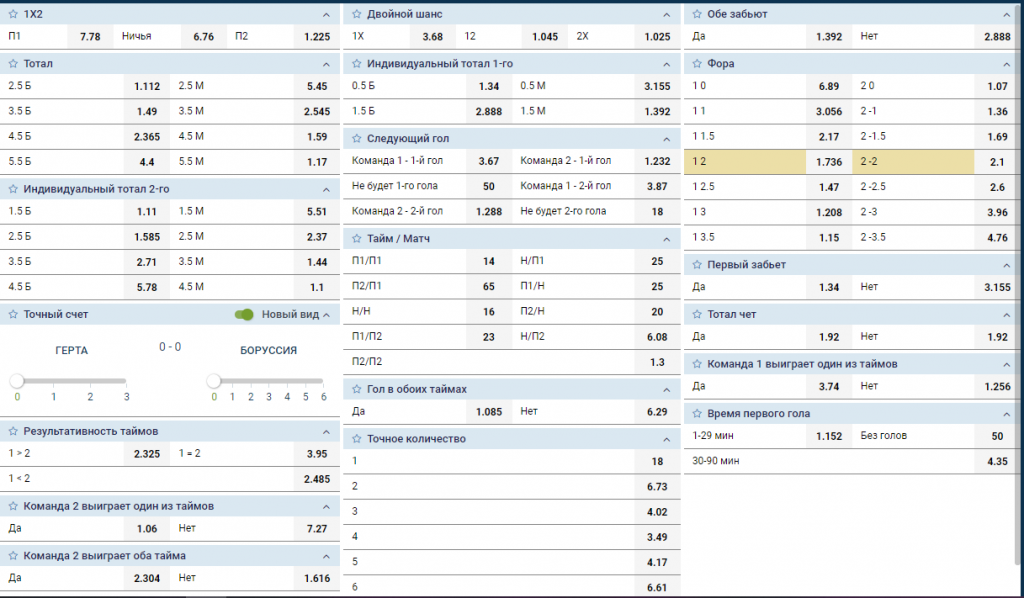Star the Тайм / Матч market
This screenshot has width=1024, height=598.
[357, 238]
